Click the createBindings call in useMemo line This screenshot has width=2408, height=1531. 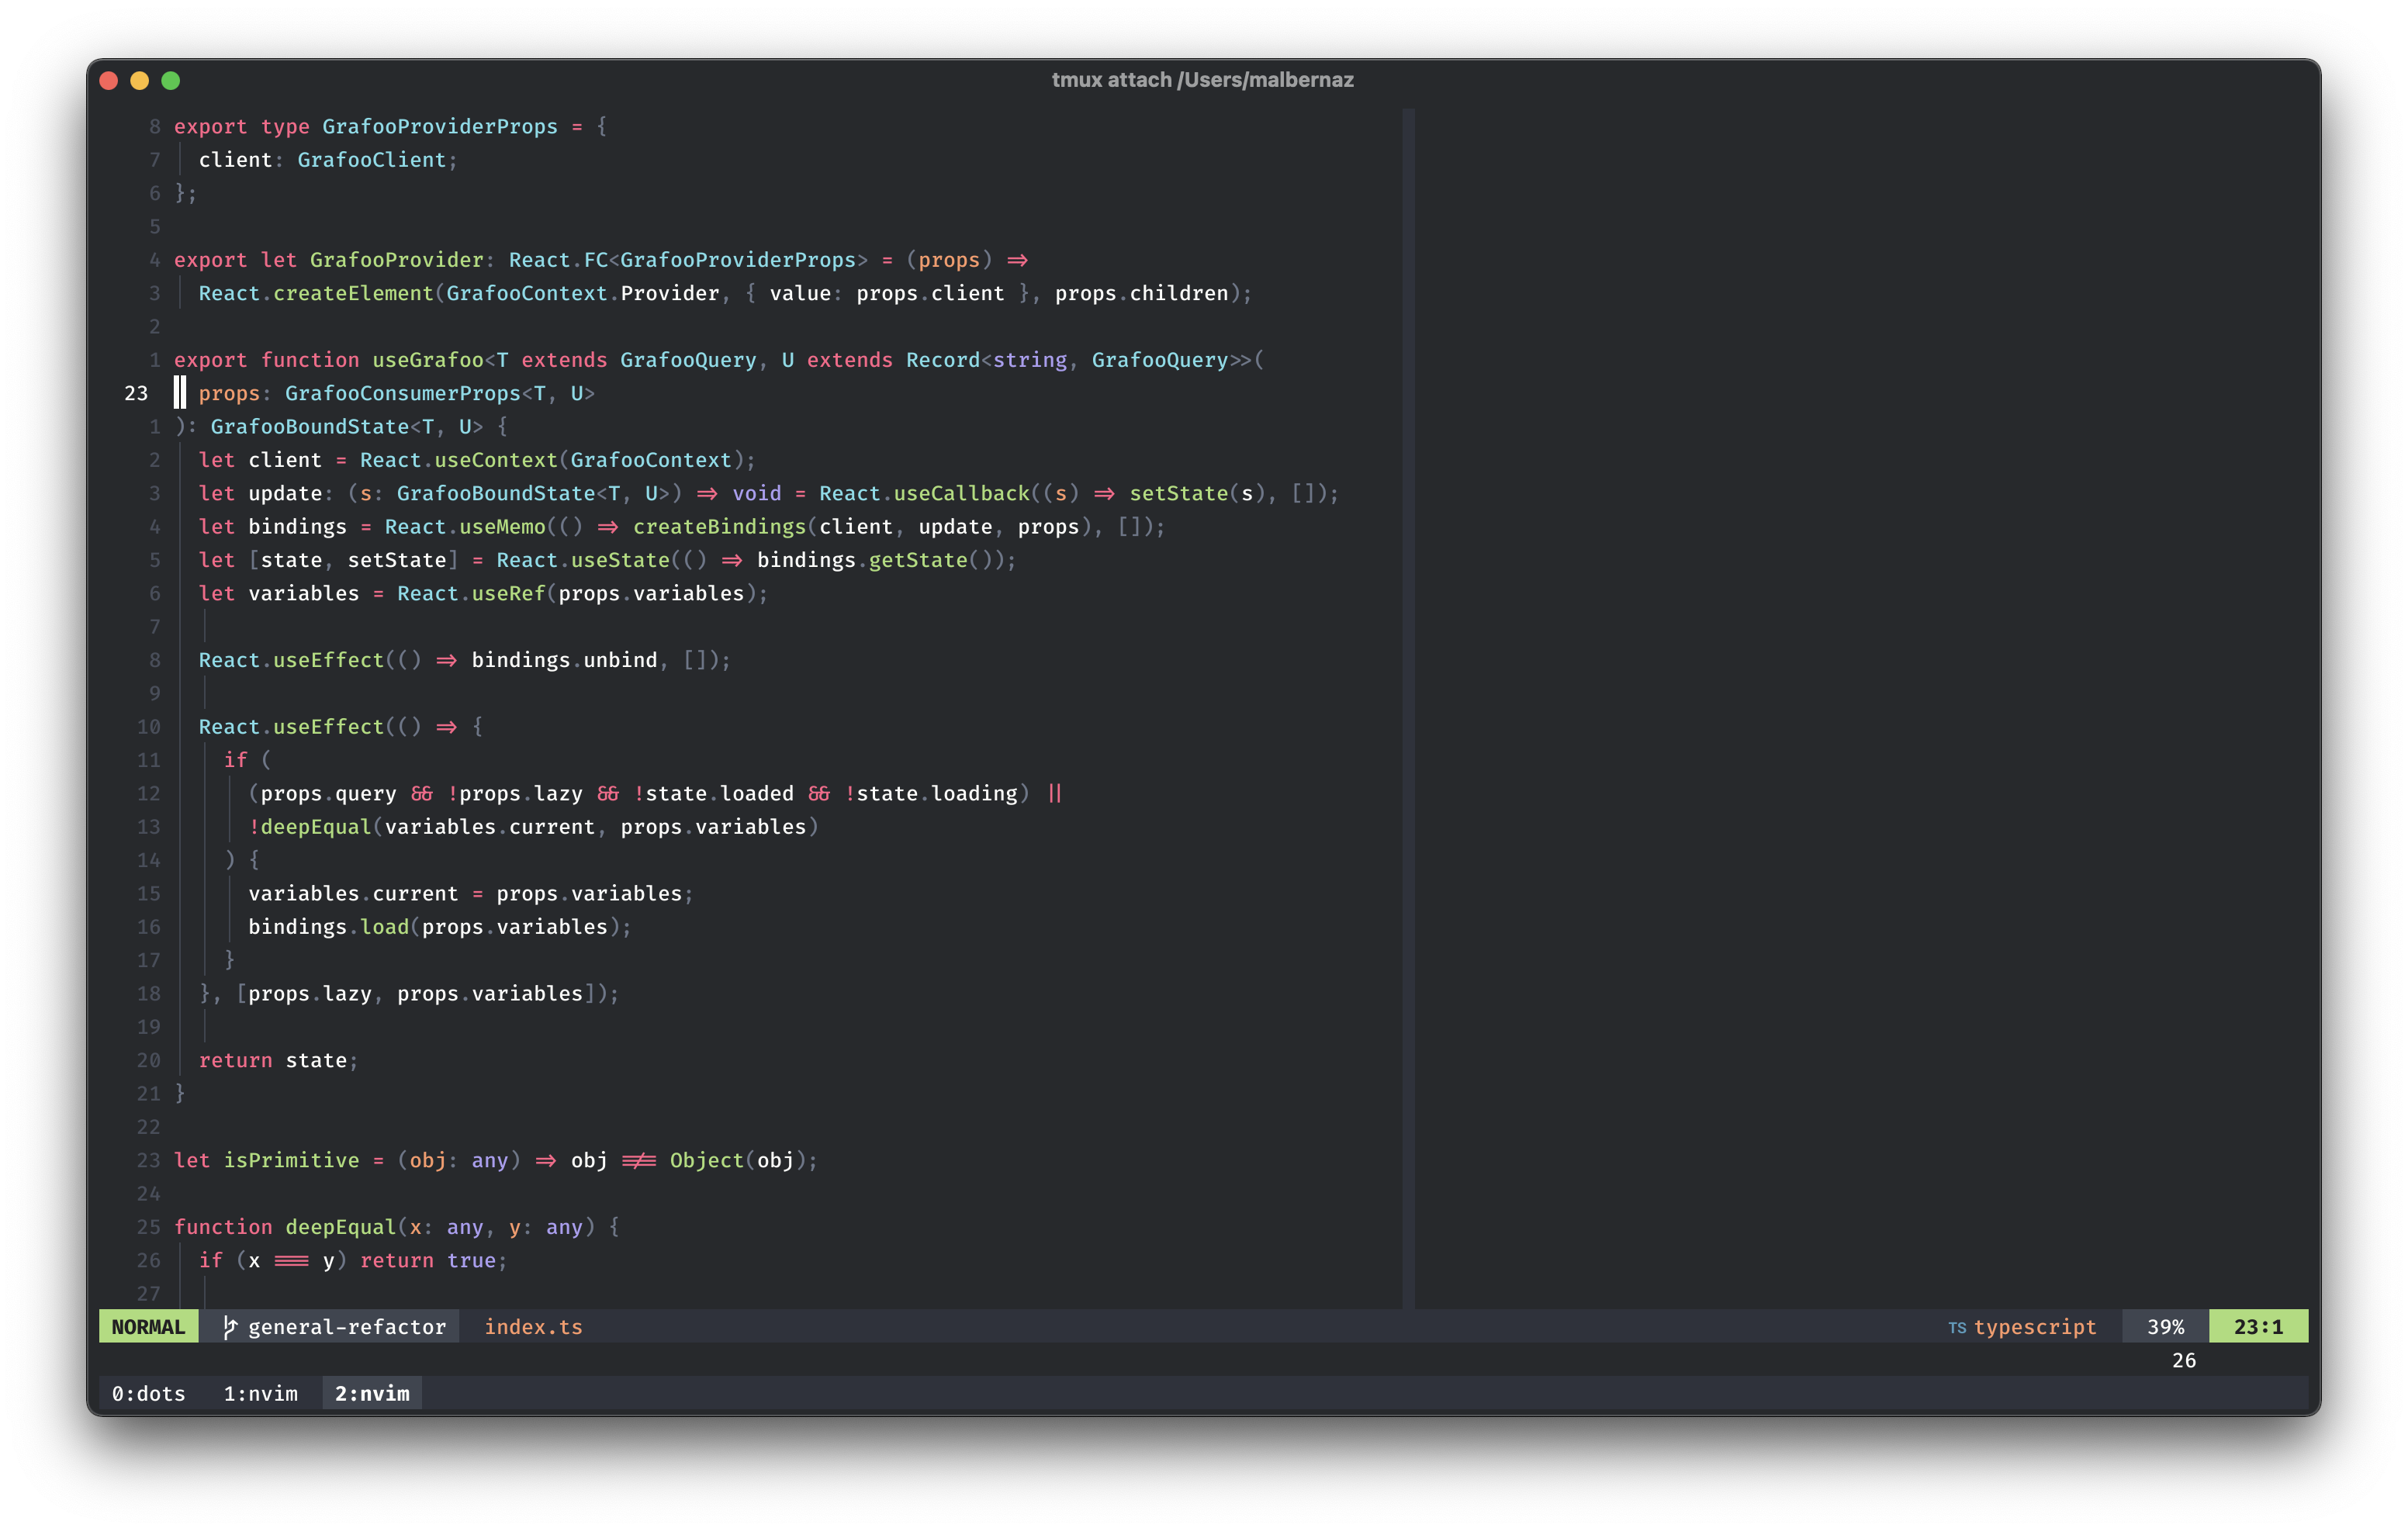point(719,527)
